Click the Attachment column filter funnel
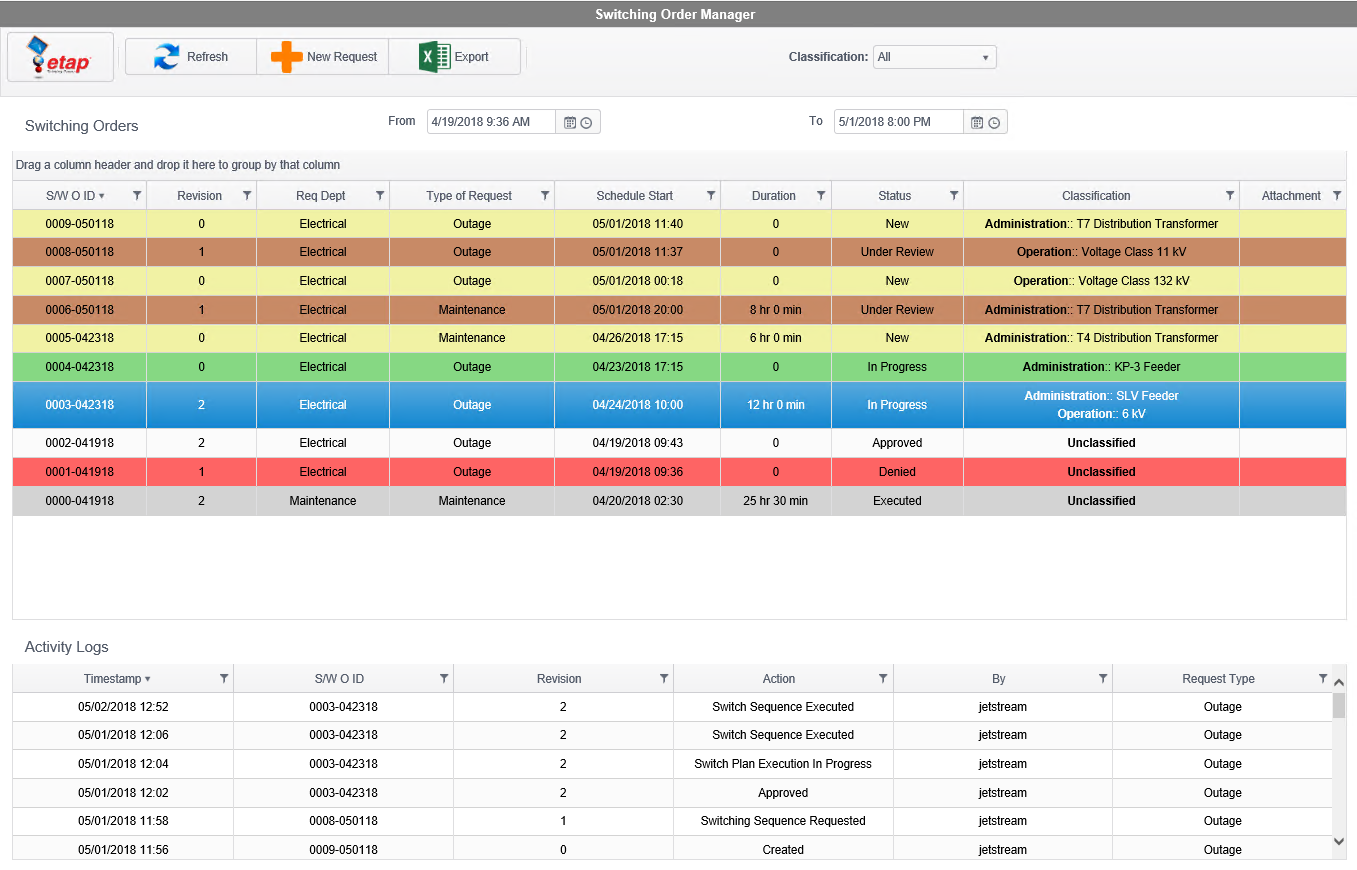 pyautogui.click(x=1337, y=195)
